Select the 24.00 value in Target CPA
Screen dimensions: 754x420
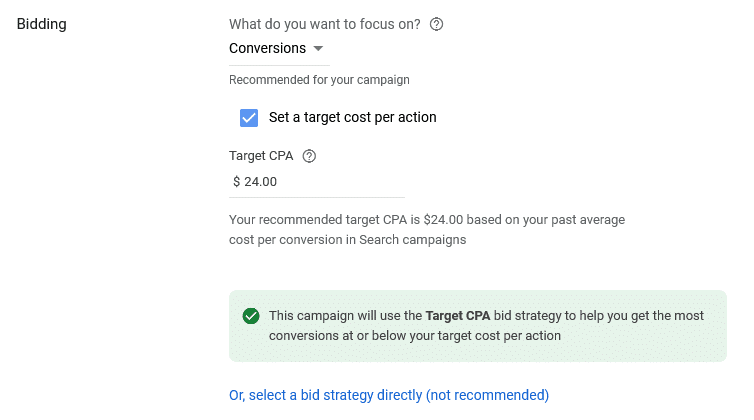point(260,182)
